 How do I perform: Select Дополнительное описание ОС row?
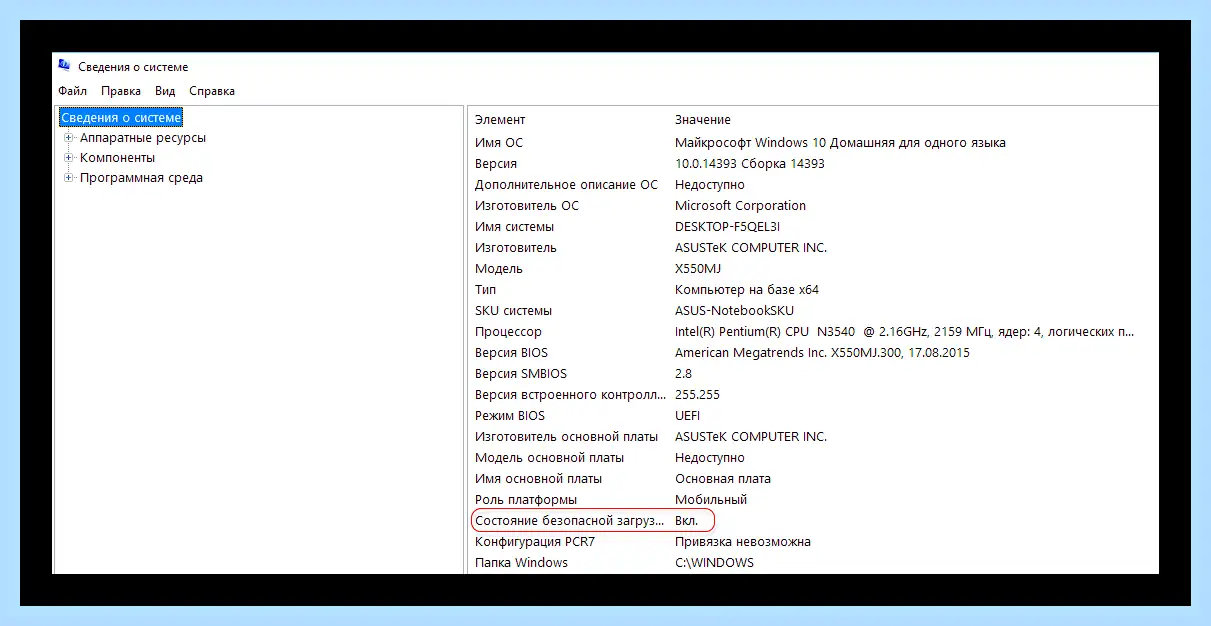coord(566,185)
